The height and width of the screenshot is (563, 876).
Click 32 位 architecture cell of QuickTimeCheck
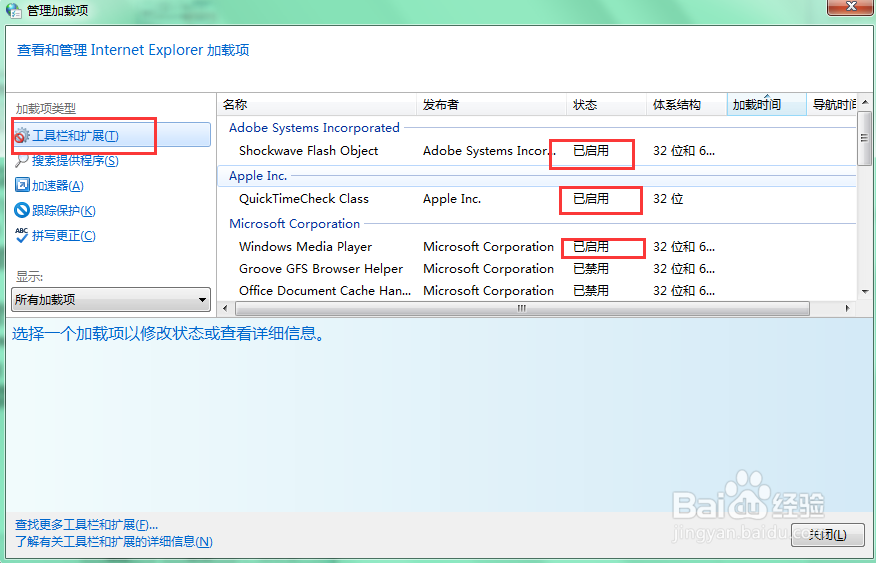point(668,199)
